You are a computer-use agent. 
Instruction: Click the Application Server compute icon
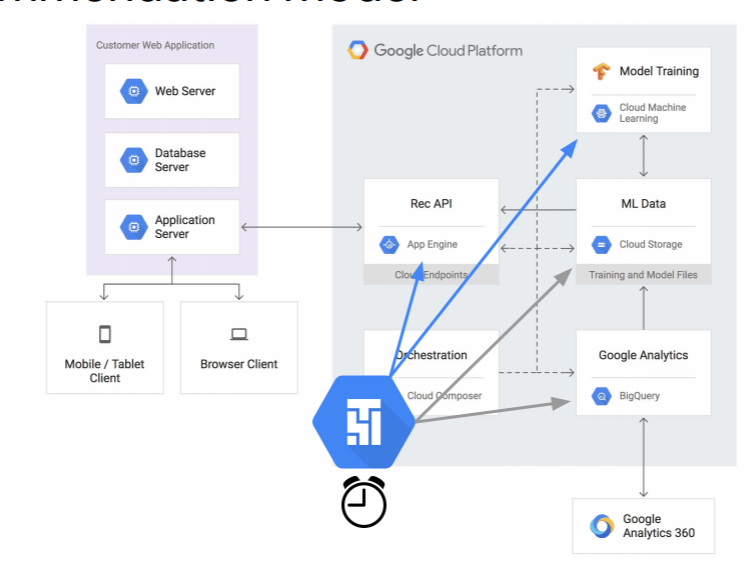(x=134, y=227)
